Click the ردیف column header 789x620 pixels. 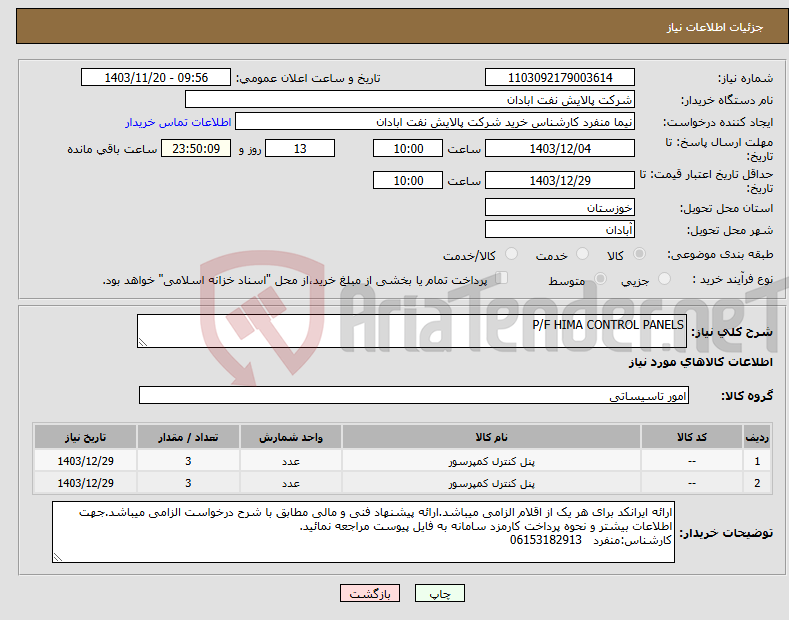tap(757, 437)
